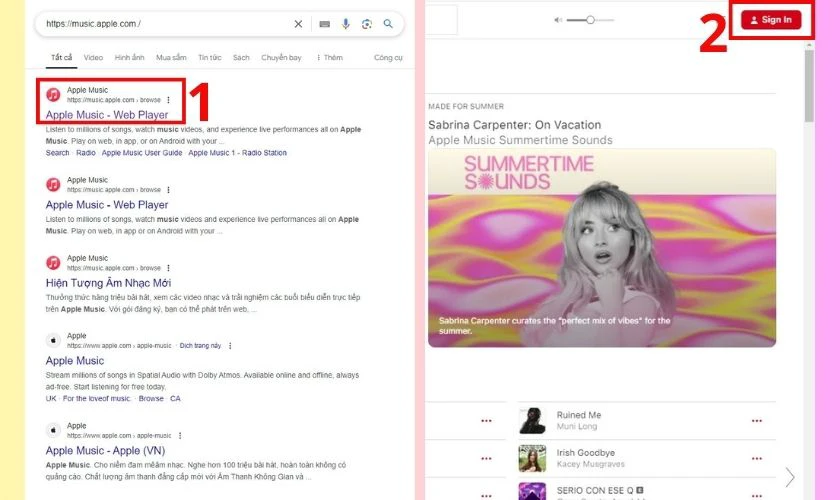Click Dịch trang này translate link

click(200, 346)
